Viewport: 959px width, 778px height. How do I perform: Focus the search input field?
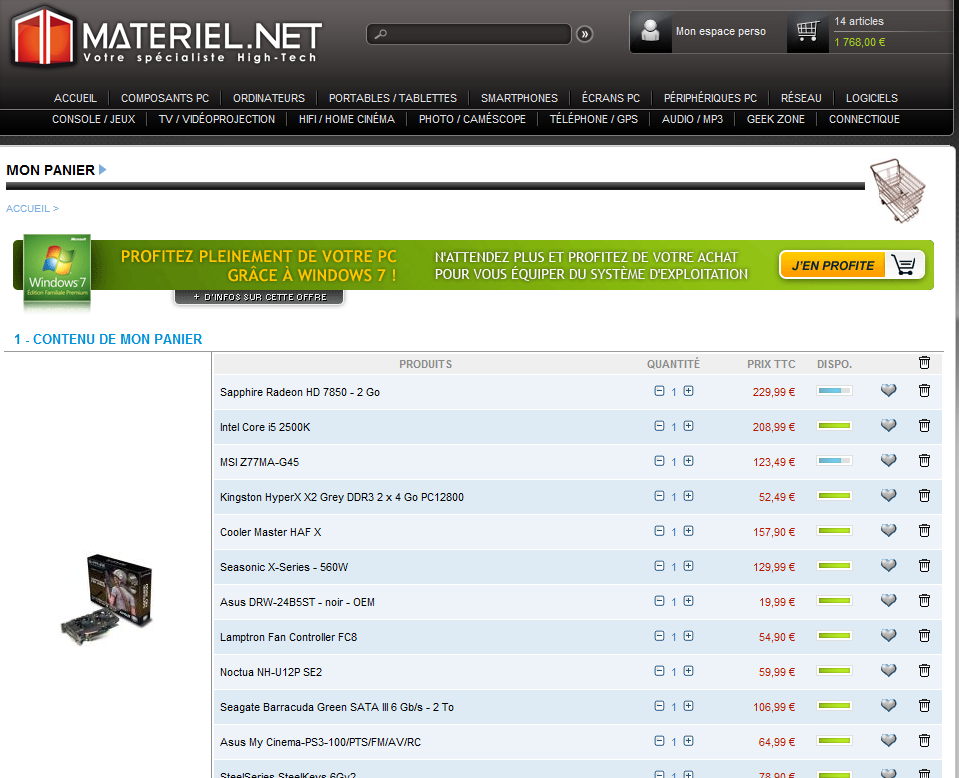pos(470,34)
